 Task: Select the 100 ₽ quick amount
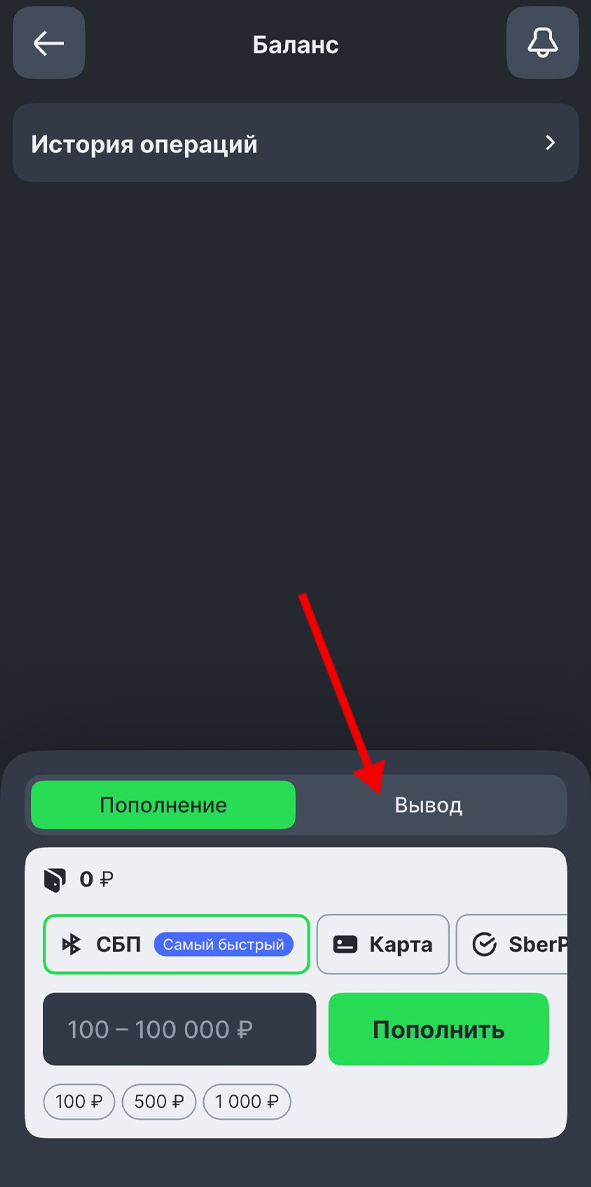[x=79, y=1101]
